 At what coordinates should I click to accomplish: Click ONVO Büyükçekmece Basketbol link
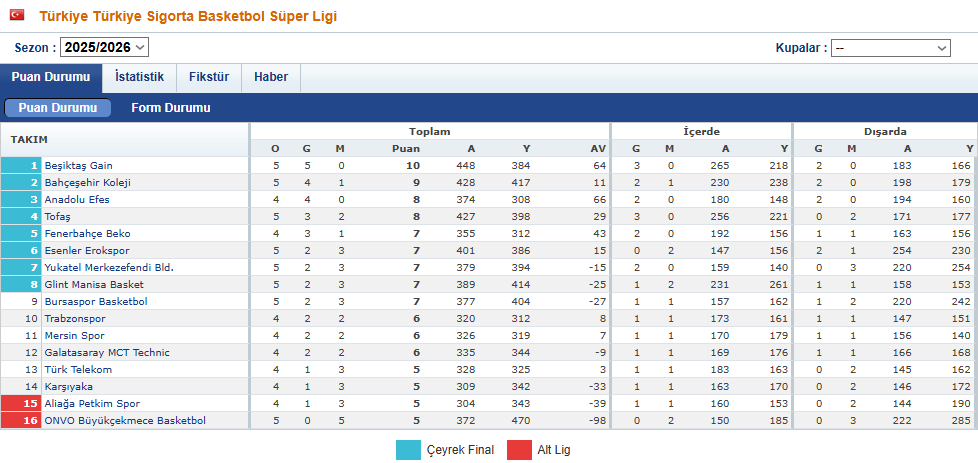pyautogui.click(x=125, y=421)
